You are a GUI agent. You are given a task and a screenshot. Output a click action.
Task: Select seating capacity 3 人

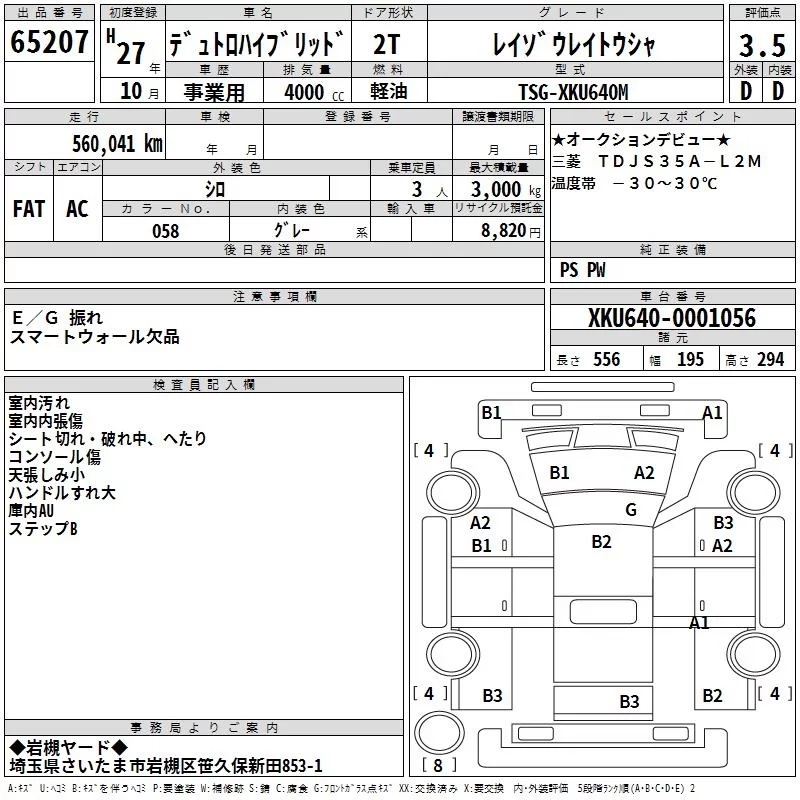(x=430, y=190)
